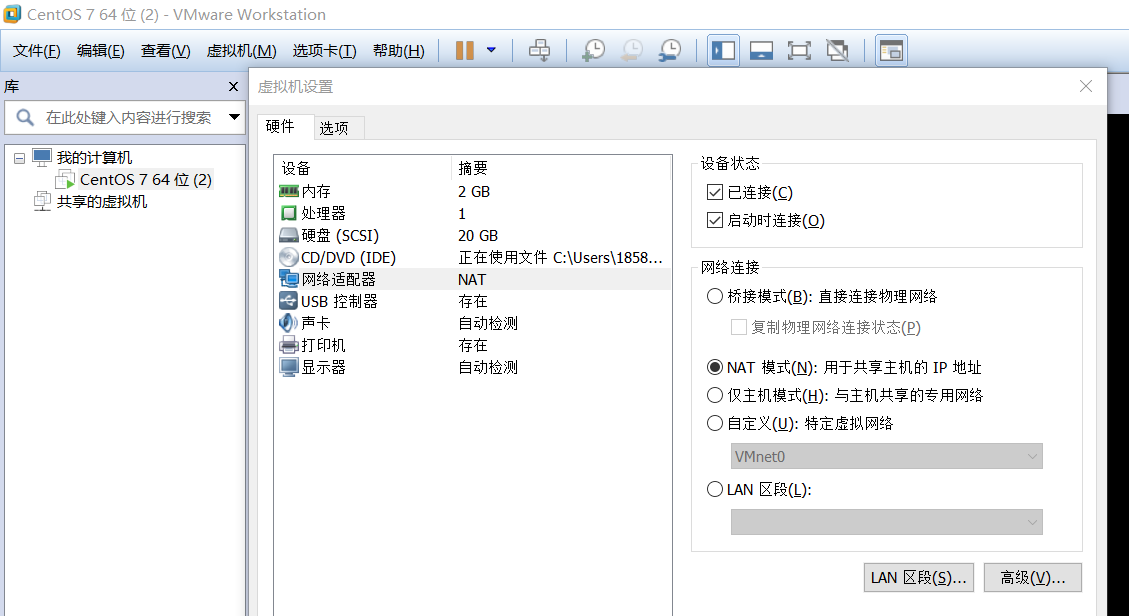Toggle the library sidebar view icon
This screenshot has height=616, width=1129.
tap(724, 50)
